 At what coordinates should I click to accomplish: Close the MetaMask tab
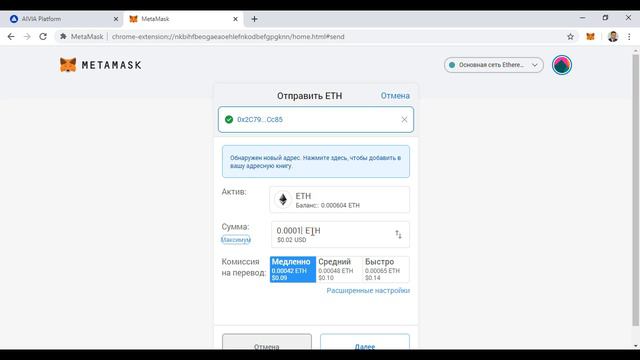[x=235, y=19]
